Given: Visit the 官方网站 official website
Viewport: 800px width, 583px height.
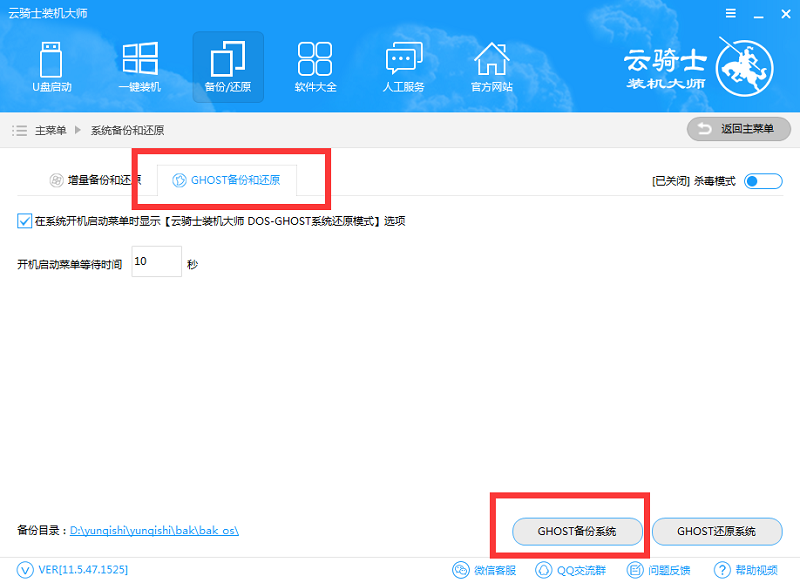Looking at the screenshot, I should click(x=491, y=67).
